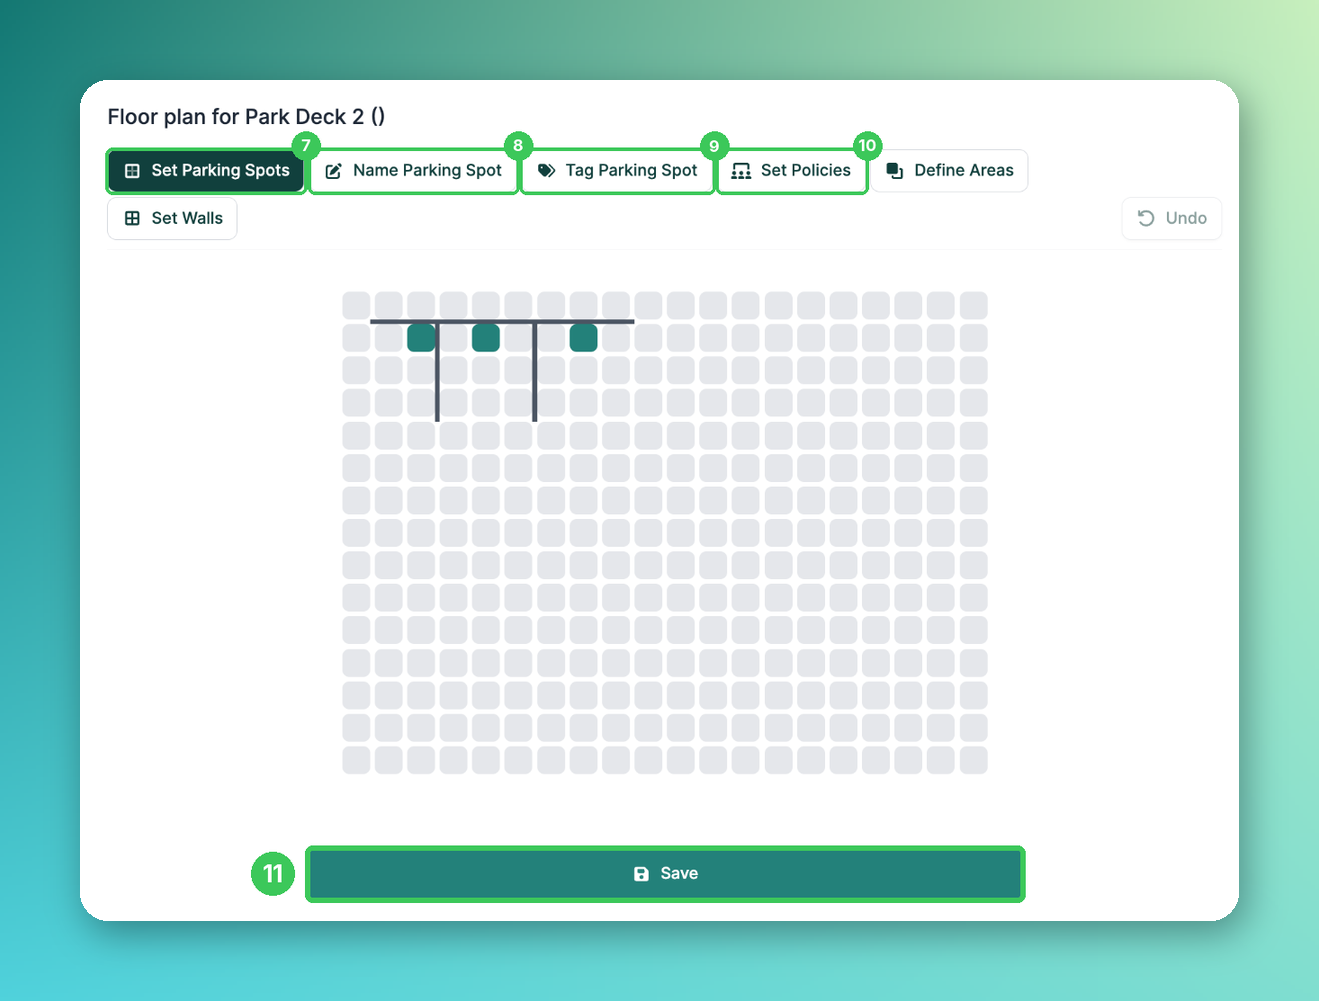Switch to Name Parking Spot mode
This screenshot has height=1001, width=1319.
coord(414,171)
